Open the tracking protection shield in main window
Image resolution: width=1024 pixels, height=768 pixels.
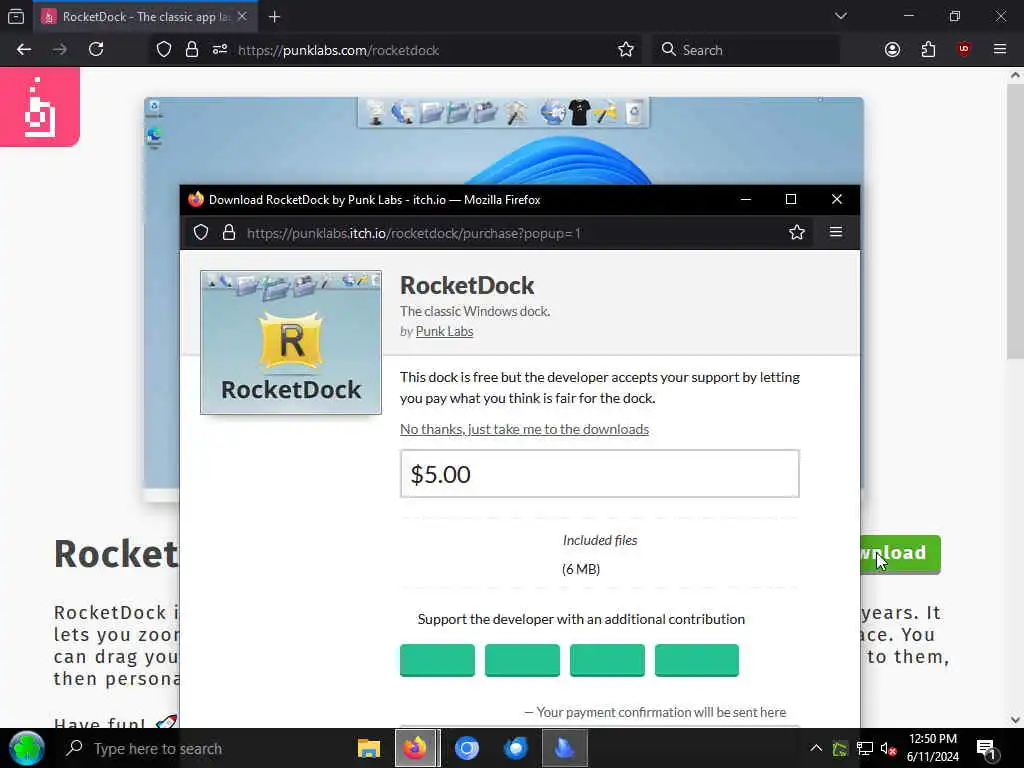[x=164, y=50]
